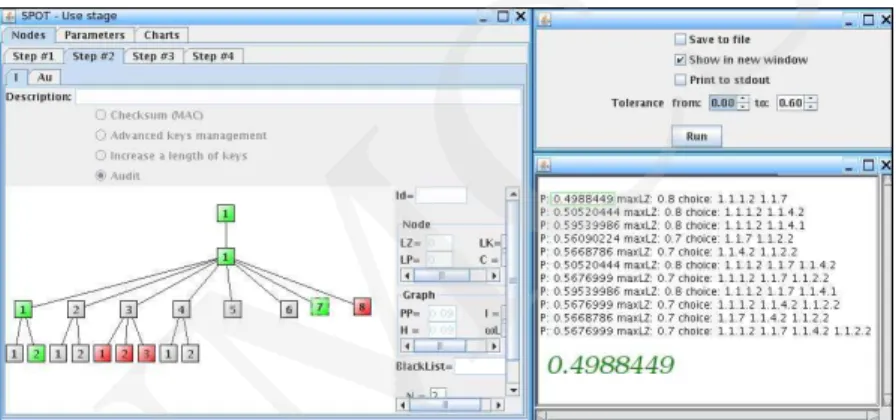Select the red node 8 in the graph
Viewport: 896px width, 420px height.
362,307
